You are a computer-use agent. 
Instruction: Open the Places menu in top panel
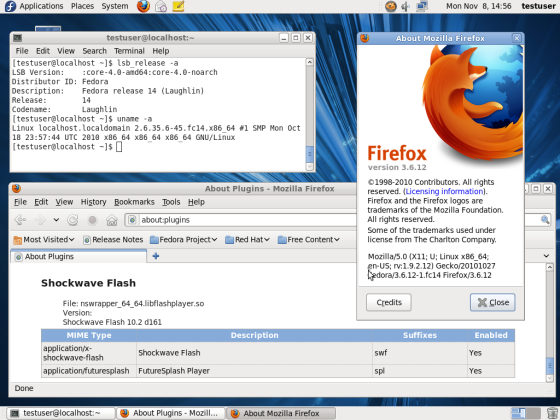point(82,6)
